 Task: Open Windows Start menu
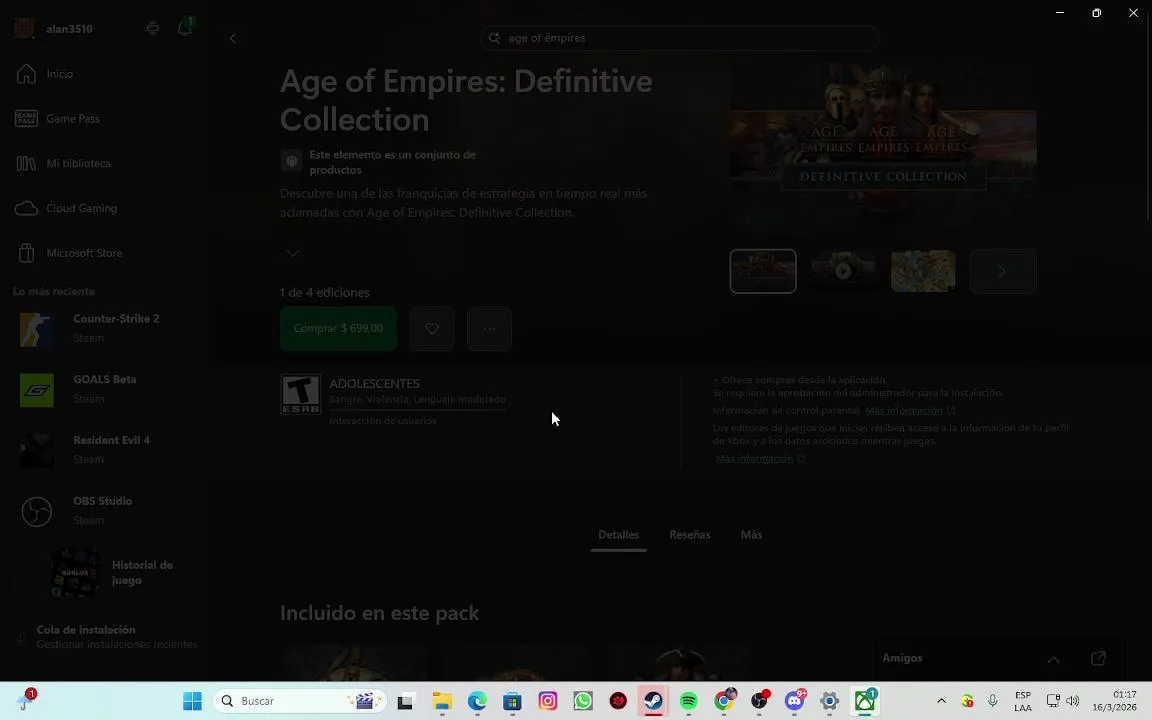point(192,701)
